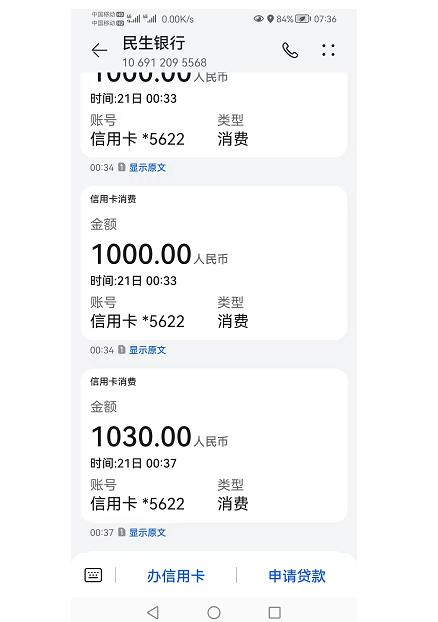Viewport: 438px width, 622px height.
Task: Select the middle 1000.00 人民币 transaction card
Action: tap(214, 263)
